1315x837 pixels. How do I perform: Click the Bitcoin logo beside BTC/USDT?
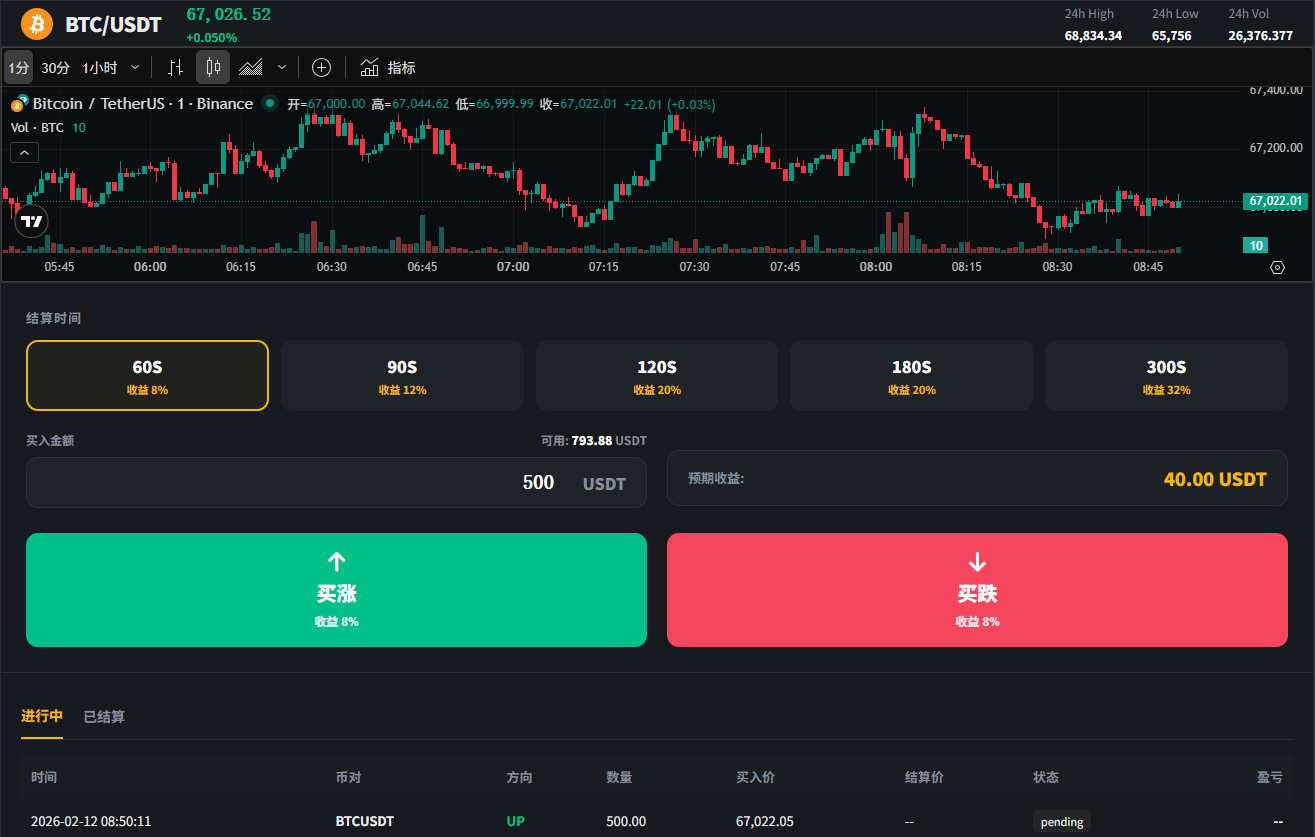pos(37,23)
